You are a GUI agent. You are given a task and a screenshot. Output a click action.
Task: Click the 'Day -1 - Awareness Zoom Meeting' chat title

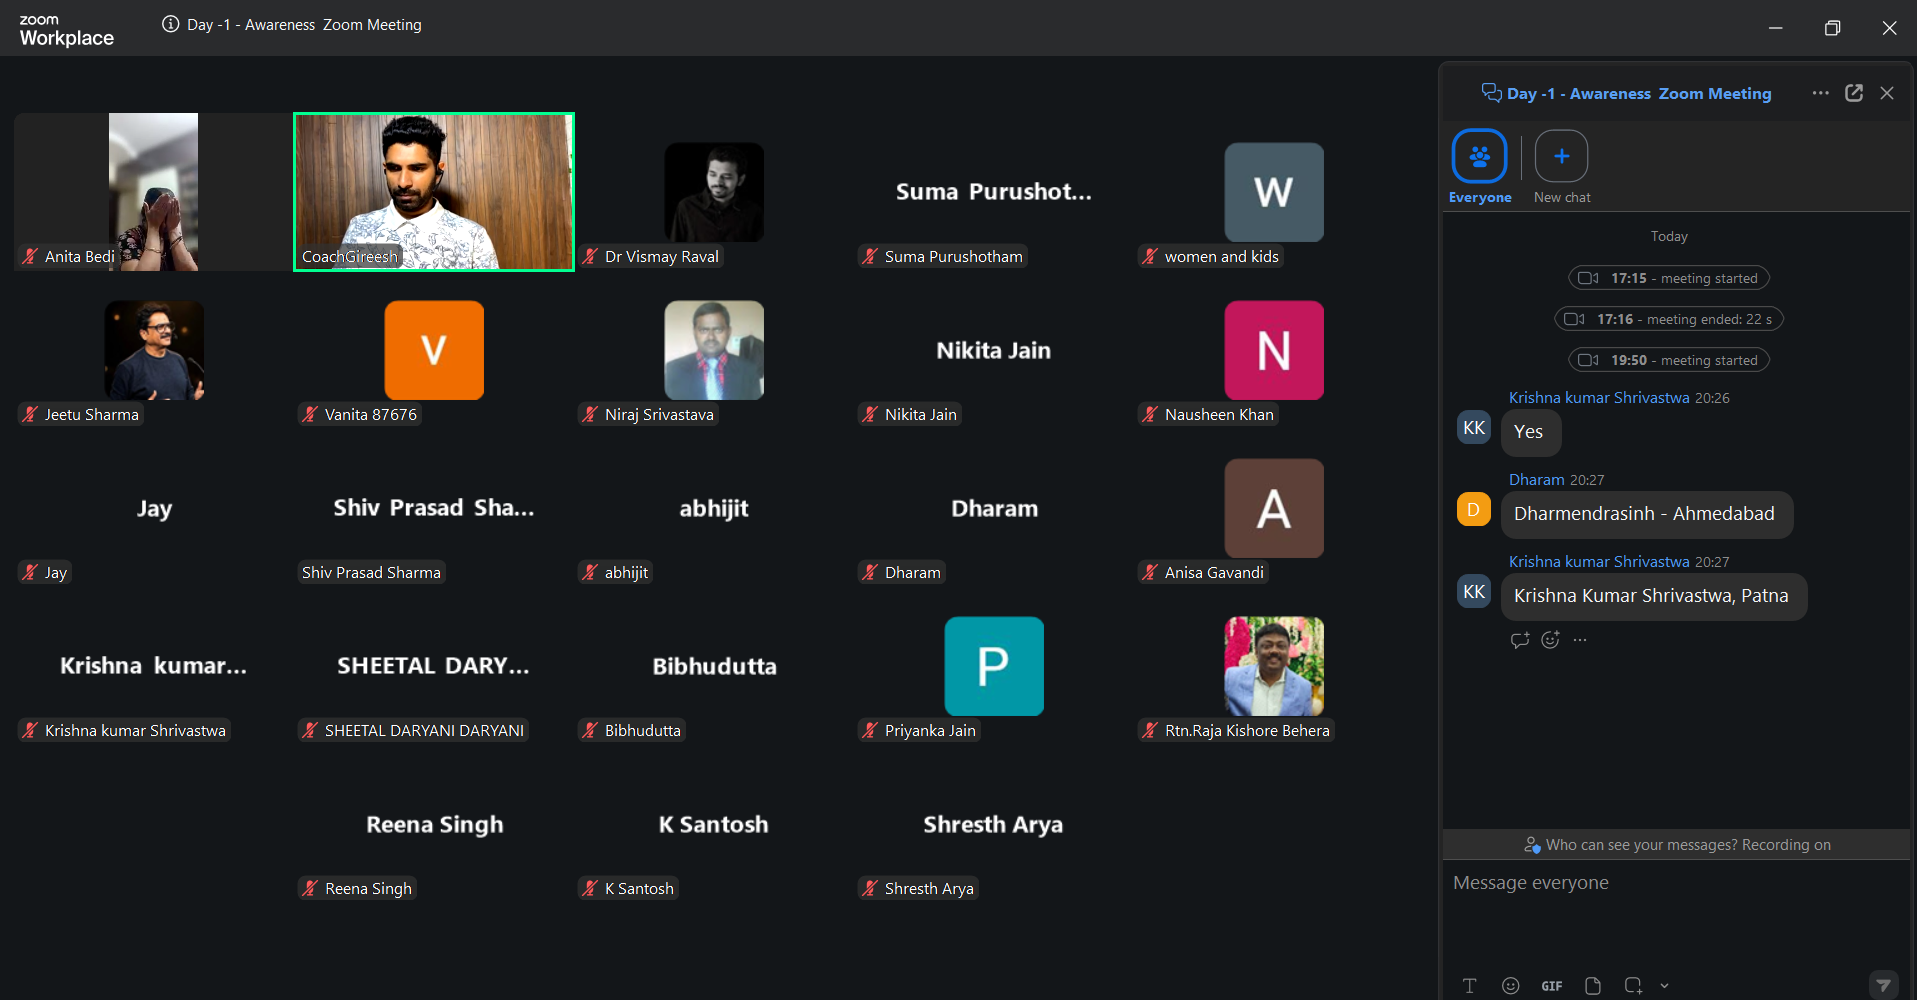click(x=1639, y=93)
